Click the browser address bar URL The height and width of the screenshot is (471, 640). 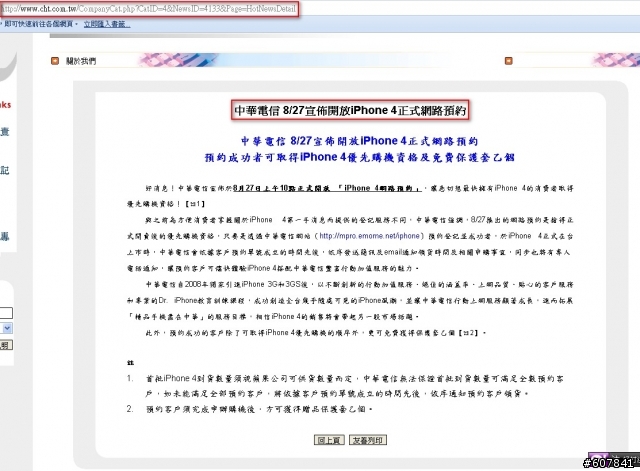pyautogui.click(x=149, y=9)
